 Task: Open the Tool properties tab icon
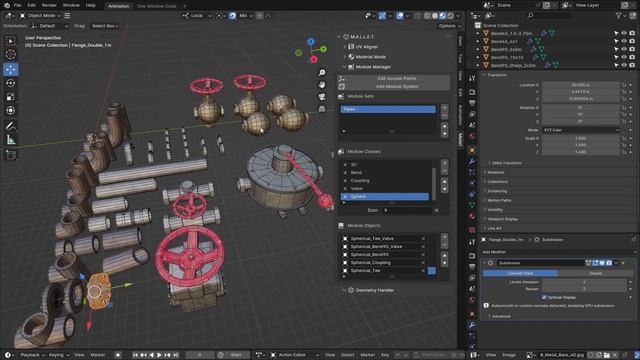[472, 78]
